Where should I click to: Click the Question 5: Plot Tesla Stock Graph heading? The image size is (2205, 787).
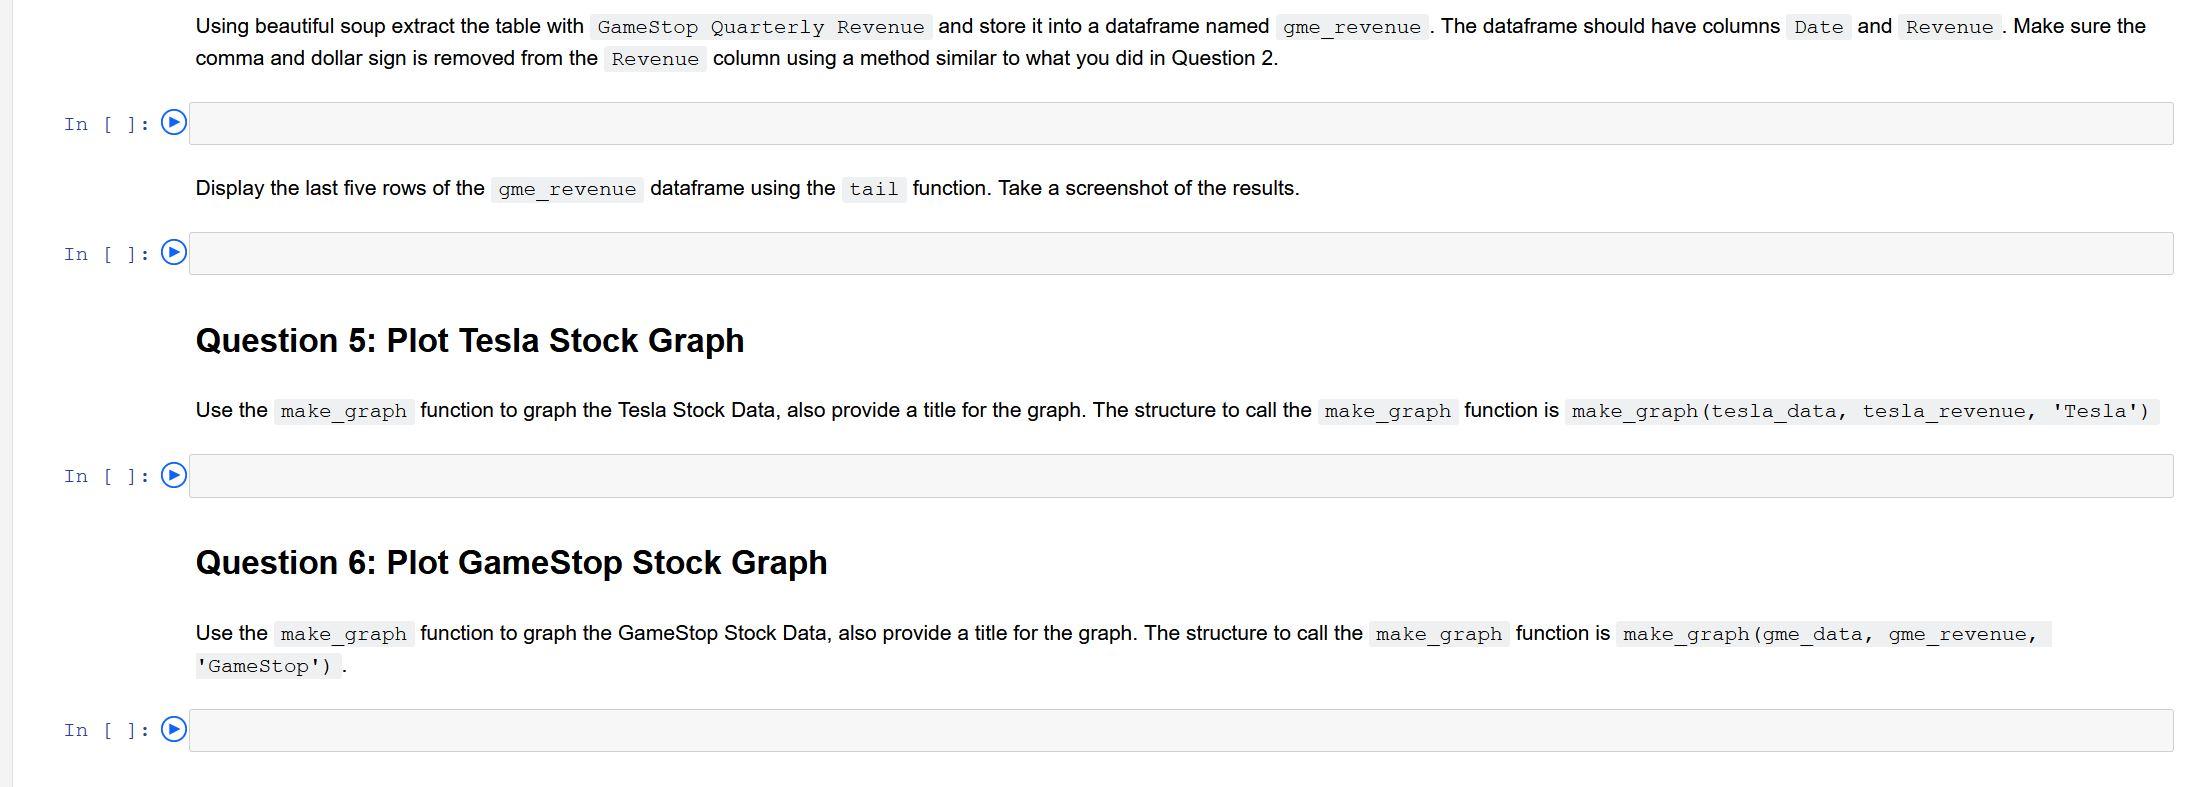(x=470, y=341)
